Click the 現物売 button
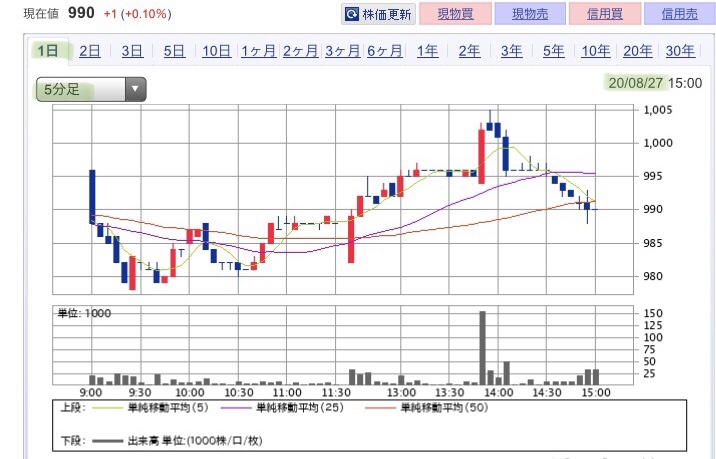 click(x=530, y=14)
